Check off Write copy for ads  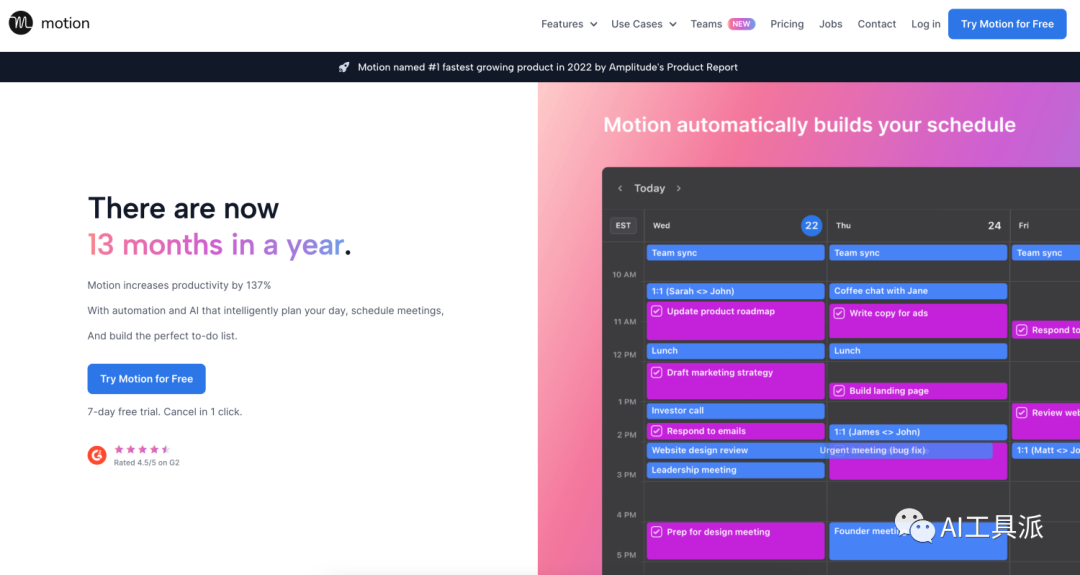point(839,313)
